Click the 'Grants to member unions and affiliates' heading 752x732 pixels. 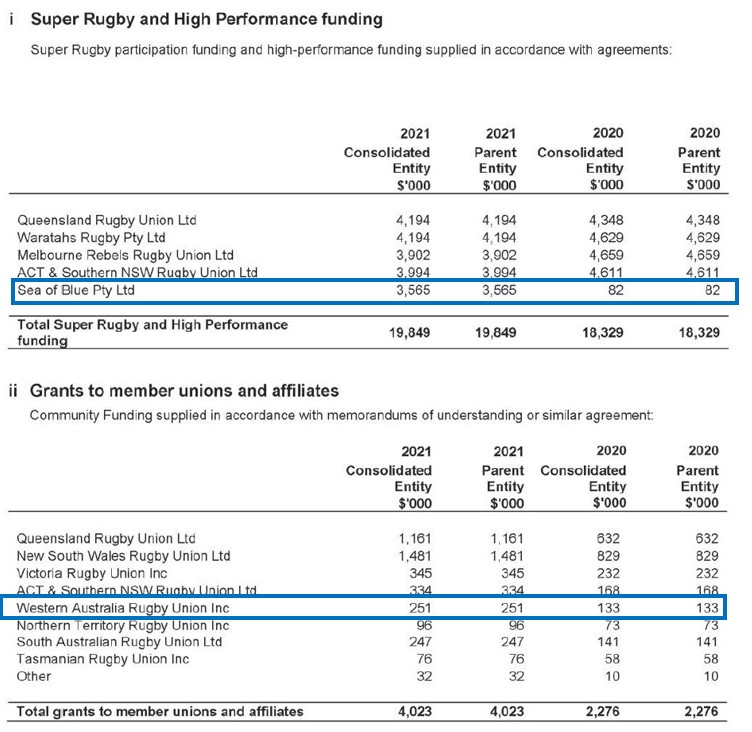184,391
